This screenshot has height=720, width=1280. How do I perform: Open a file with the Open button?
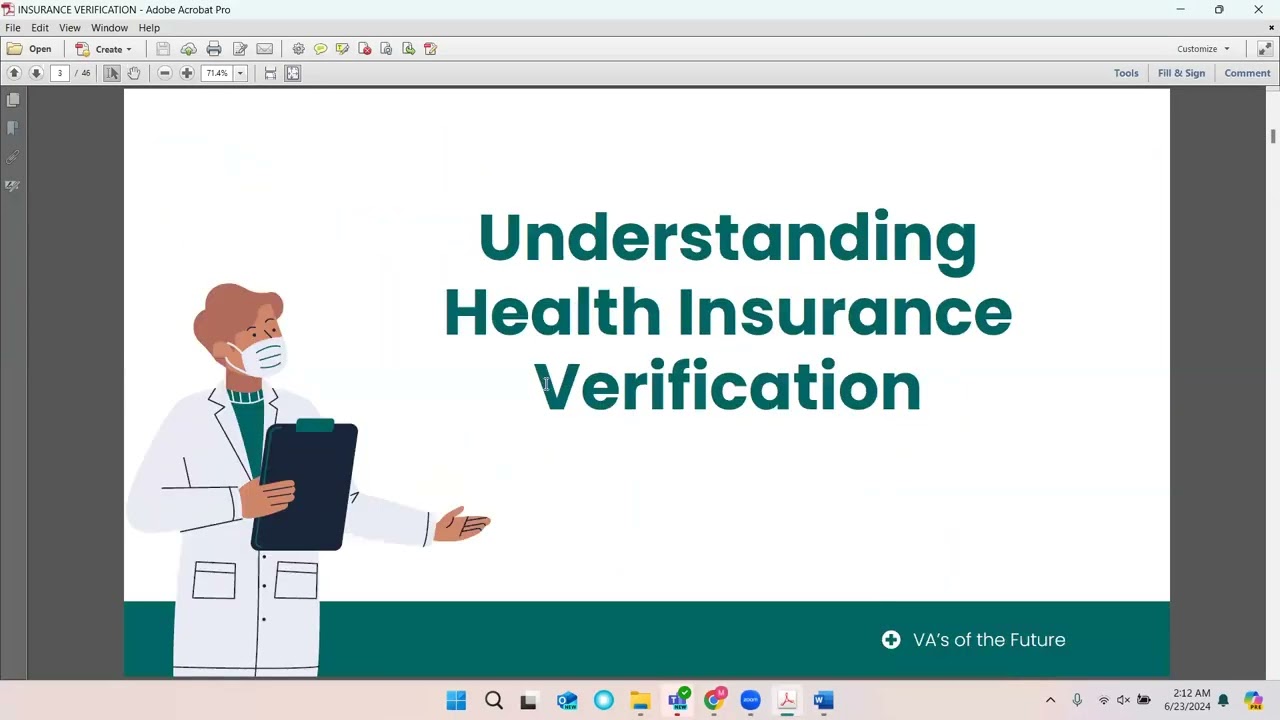coord(29,49)
